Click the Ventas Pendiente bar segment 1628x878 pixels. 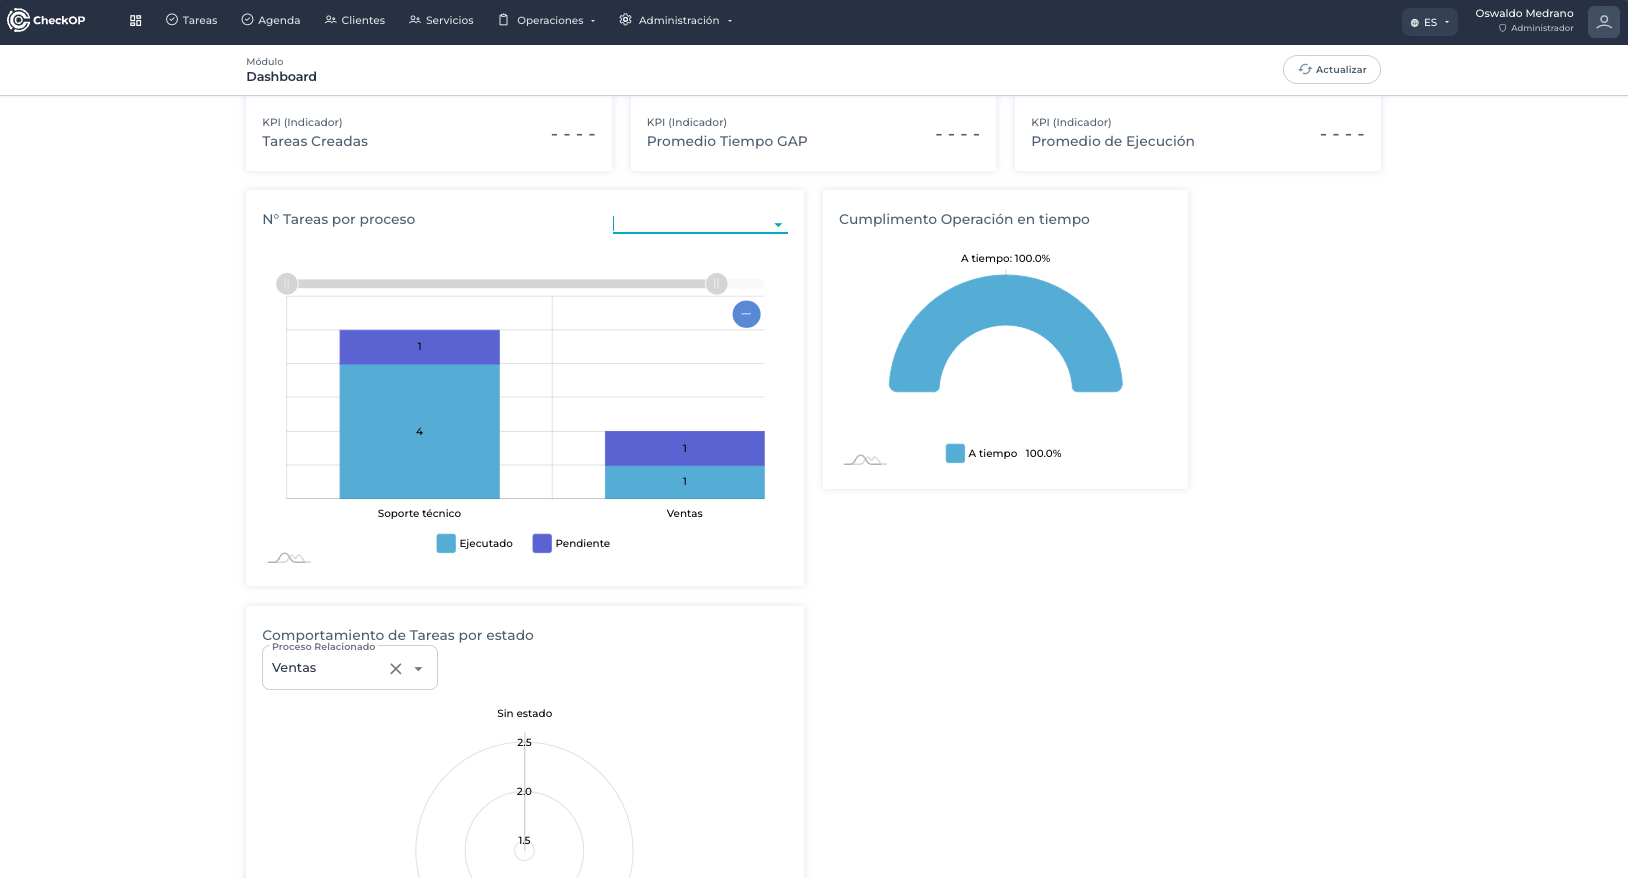(x=685, y=448)
